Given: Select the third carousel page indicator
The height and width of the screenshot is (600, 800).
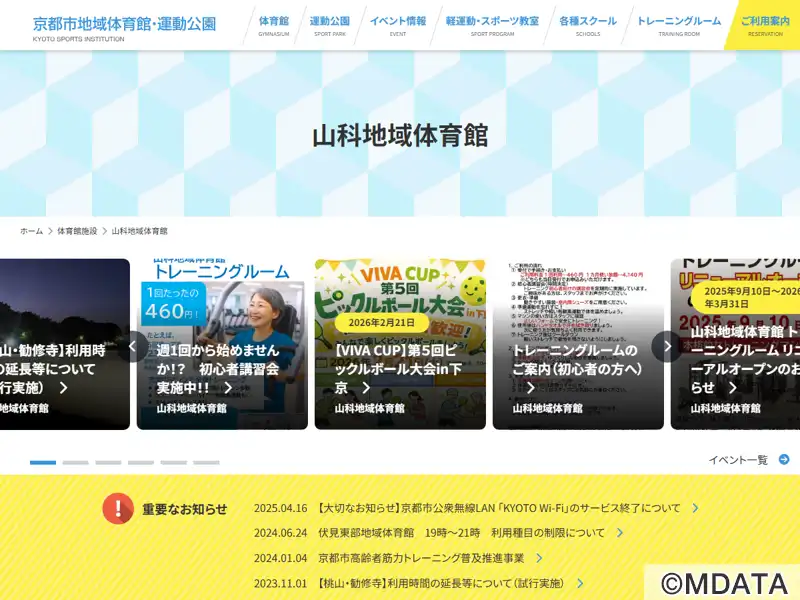Looking at the screenshot, I should coord(108,463).
